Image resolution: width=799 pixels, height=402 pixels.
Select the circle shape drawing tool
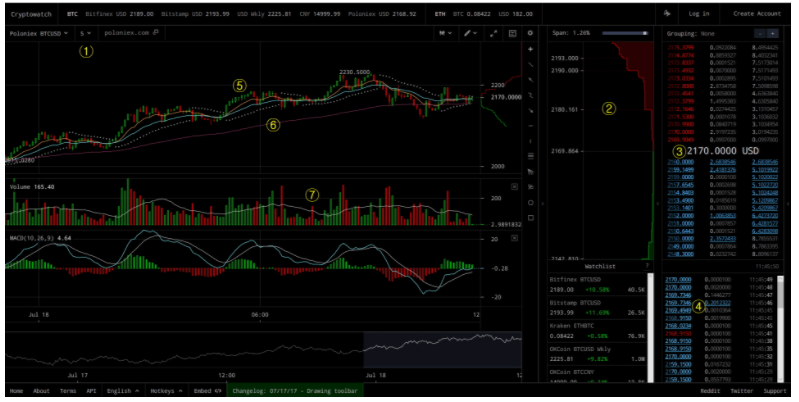click(530, 202)
